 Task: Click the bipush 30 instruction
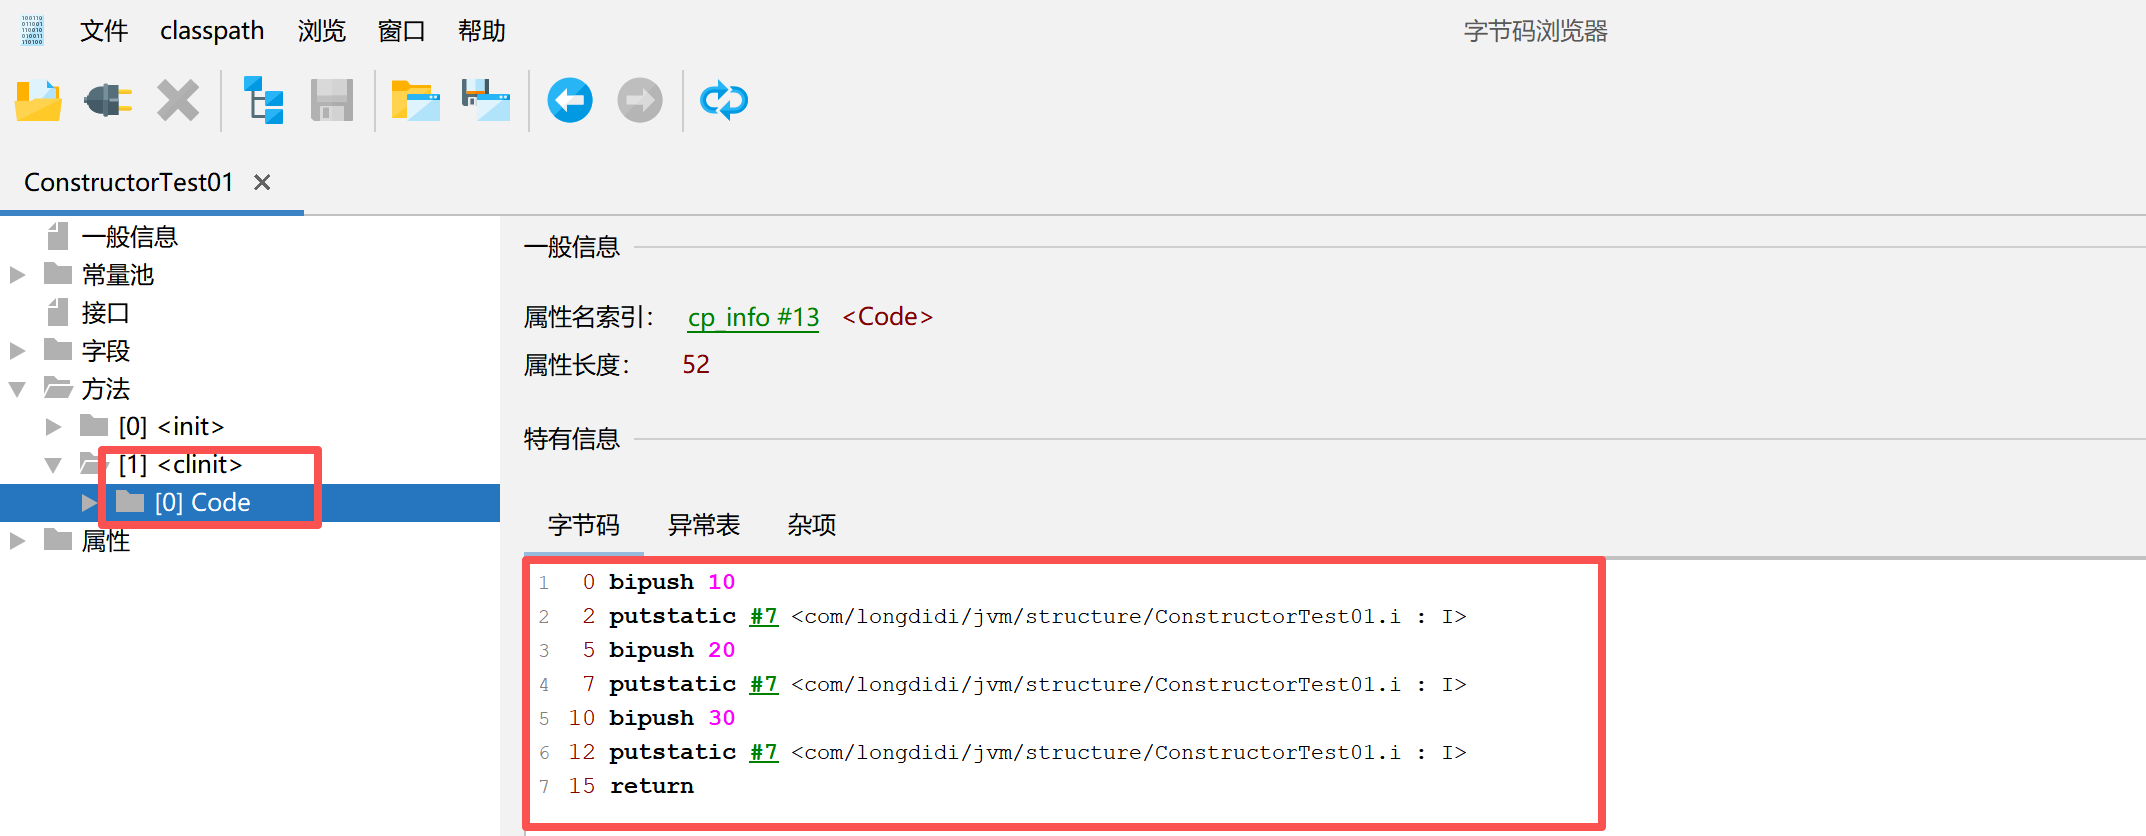pyautogui.click(x=672, y=718)
